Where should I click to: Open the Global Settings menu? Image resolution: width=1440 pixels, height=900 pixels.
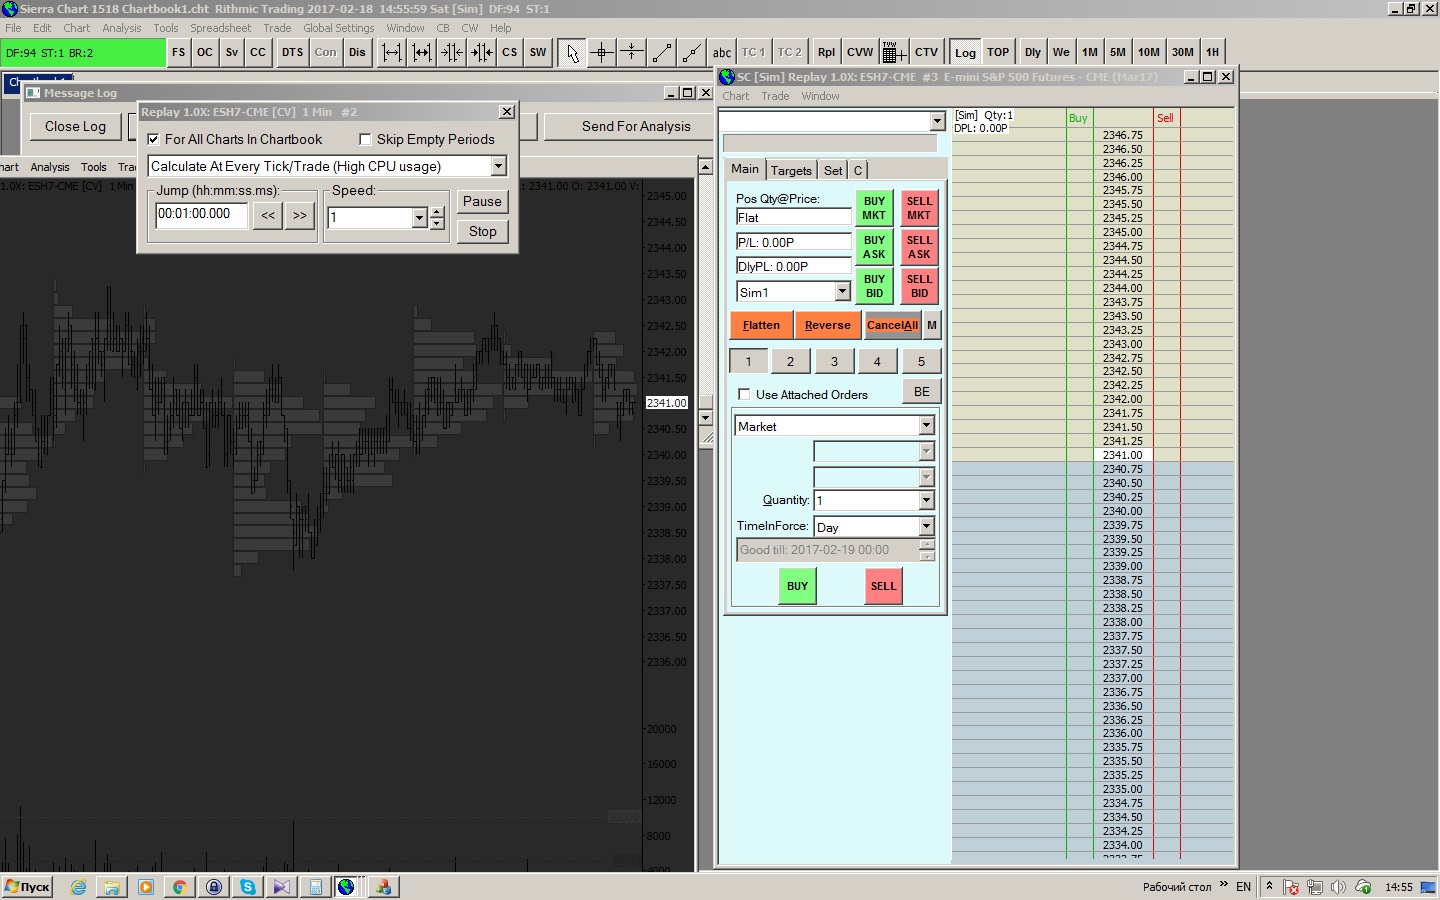pyautogui.click(x=339, y=28)
